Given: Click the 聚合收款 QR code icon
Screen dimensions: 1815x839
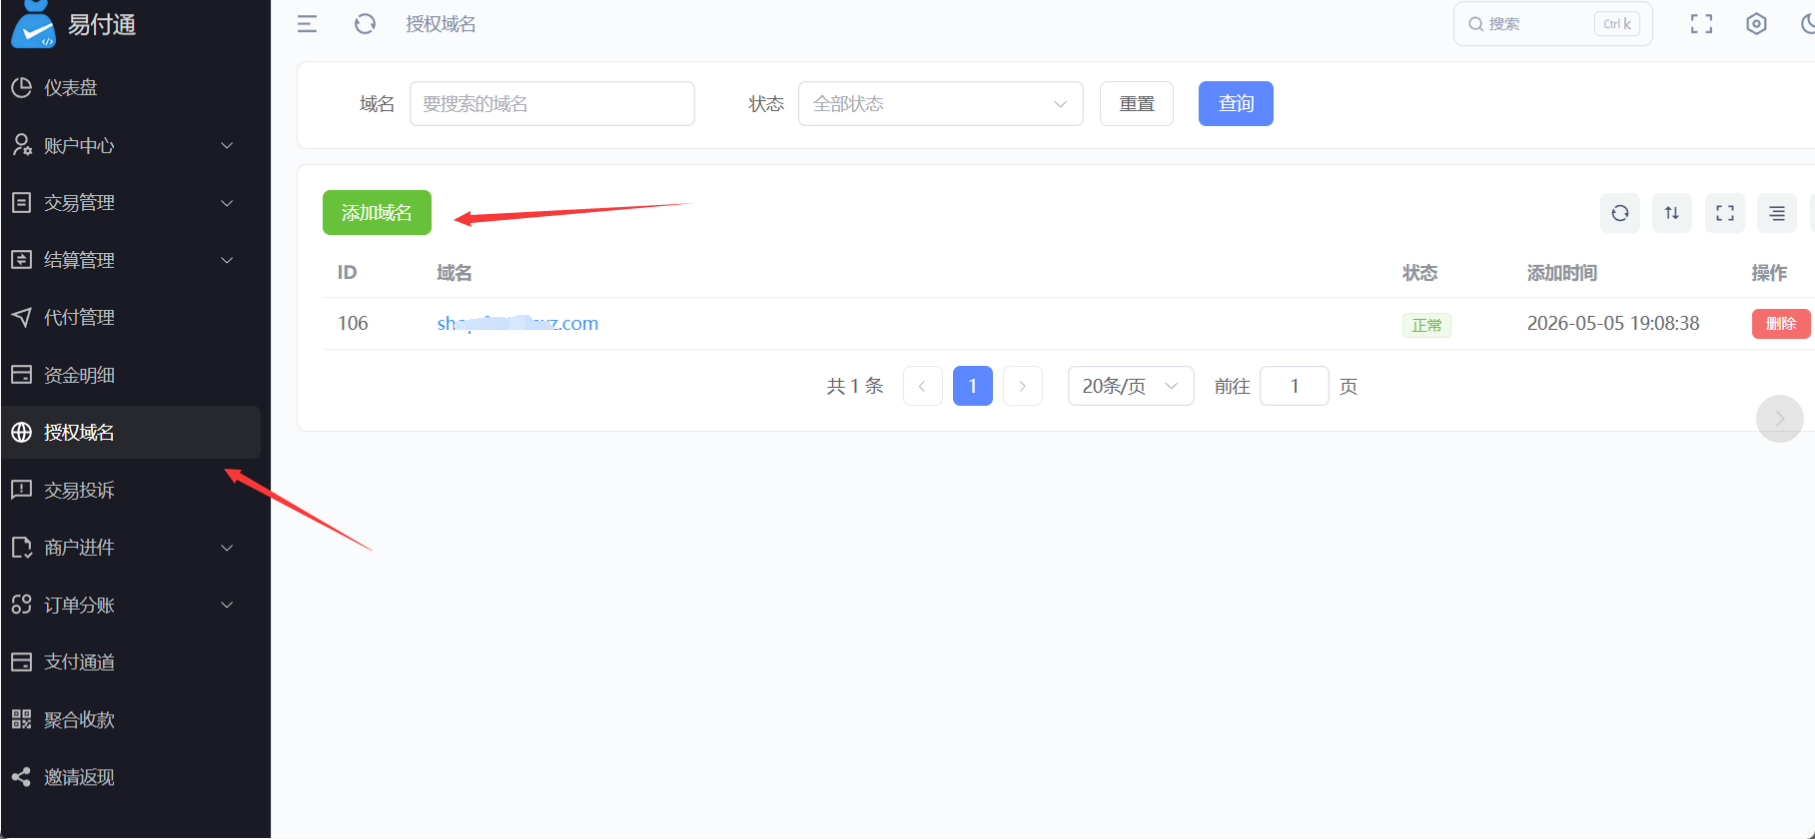Looking at the screenshot, I should (x=22, y=719).
